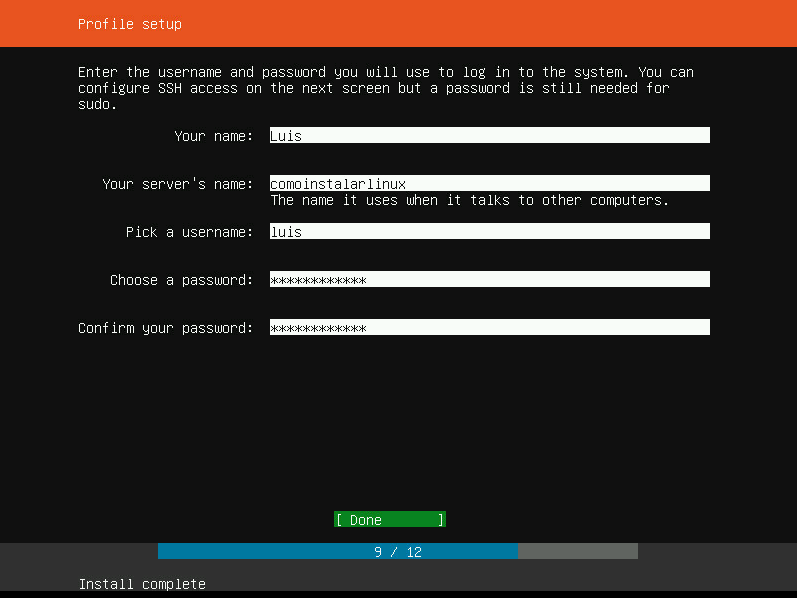Click the "Pick a username:" label
Viewport: 797px width, 598px height.
pos(189,232)
